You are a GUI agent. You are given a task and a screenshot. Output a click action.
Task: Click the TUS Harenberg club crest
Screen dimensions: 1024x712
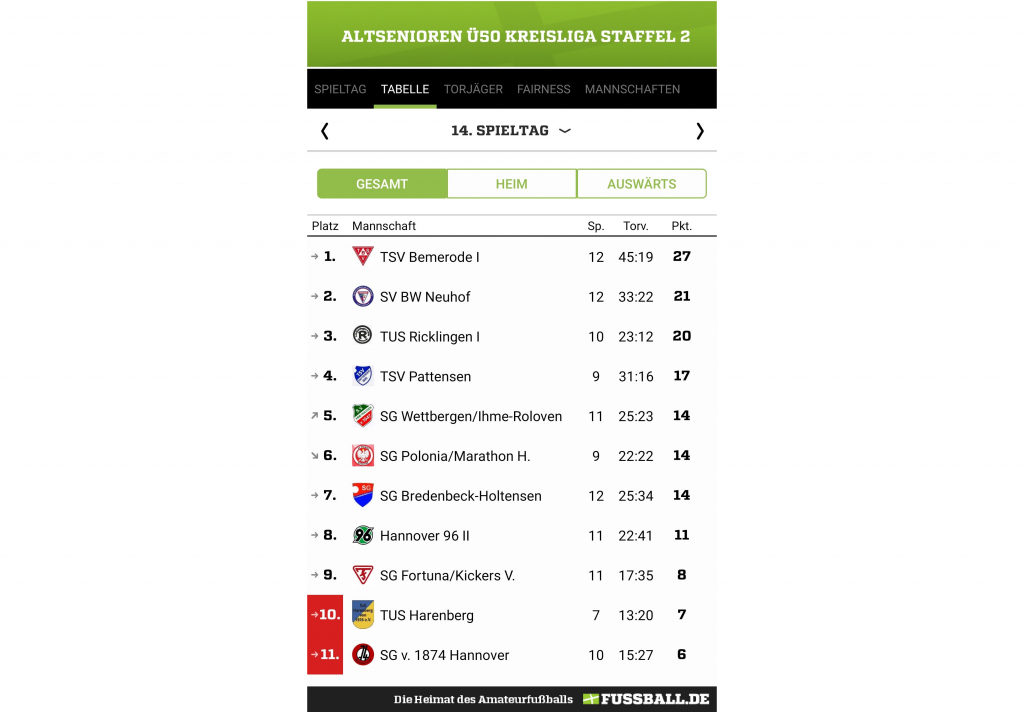point(362,615)
